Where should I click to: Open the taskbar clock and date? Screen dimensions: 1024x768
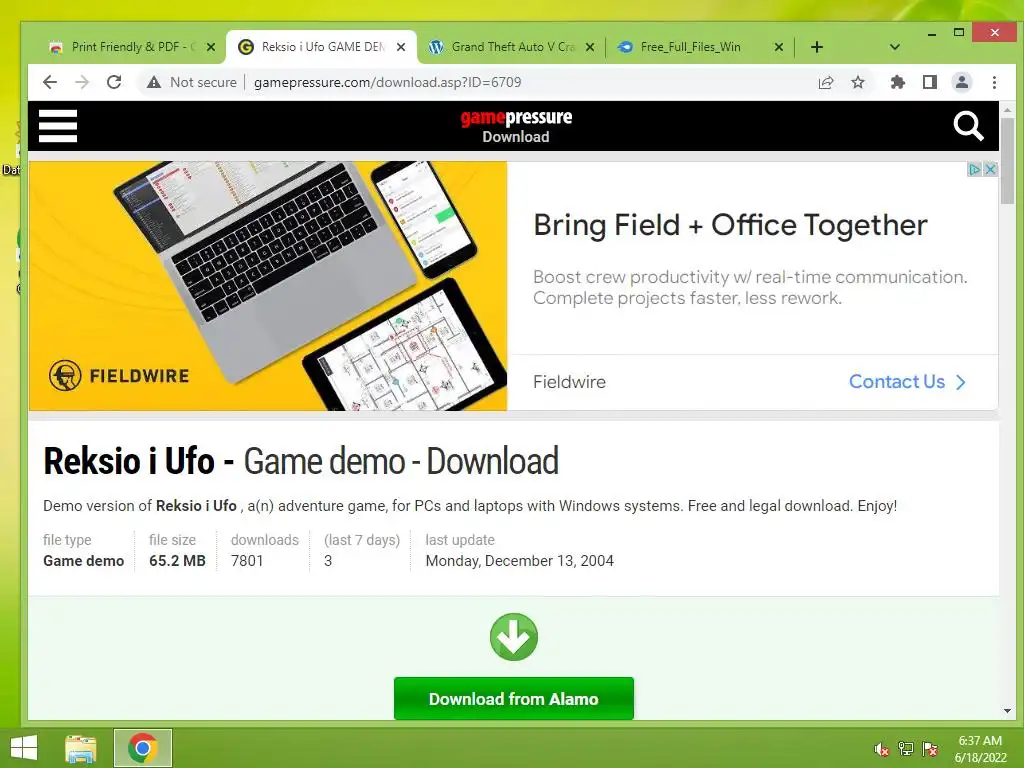coord(980,749)
